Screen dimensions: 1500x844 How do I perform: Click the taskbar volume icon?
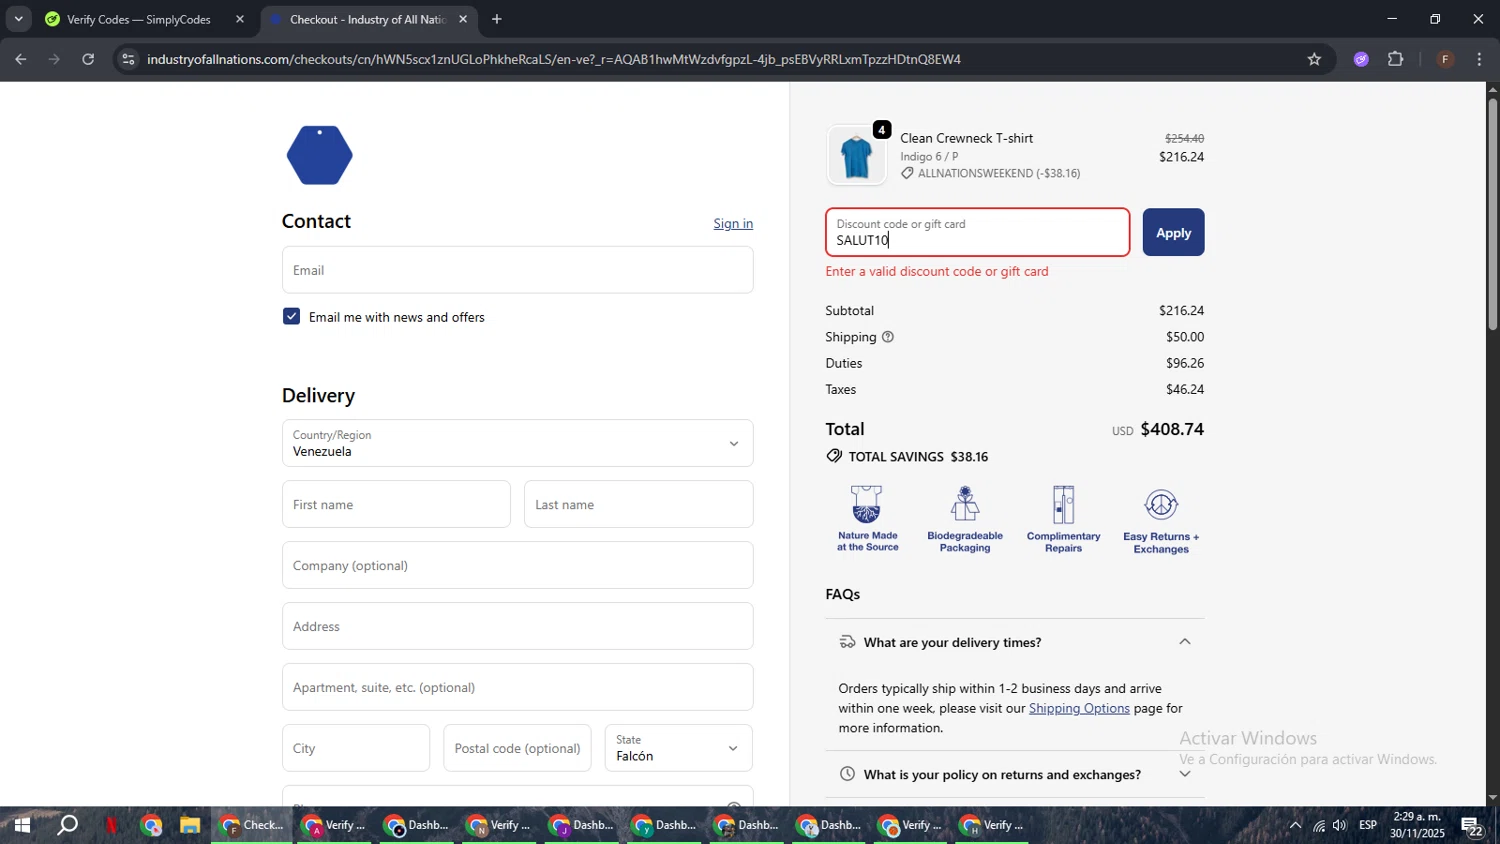(x=1340, y=826)
